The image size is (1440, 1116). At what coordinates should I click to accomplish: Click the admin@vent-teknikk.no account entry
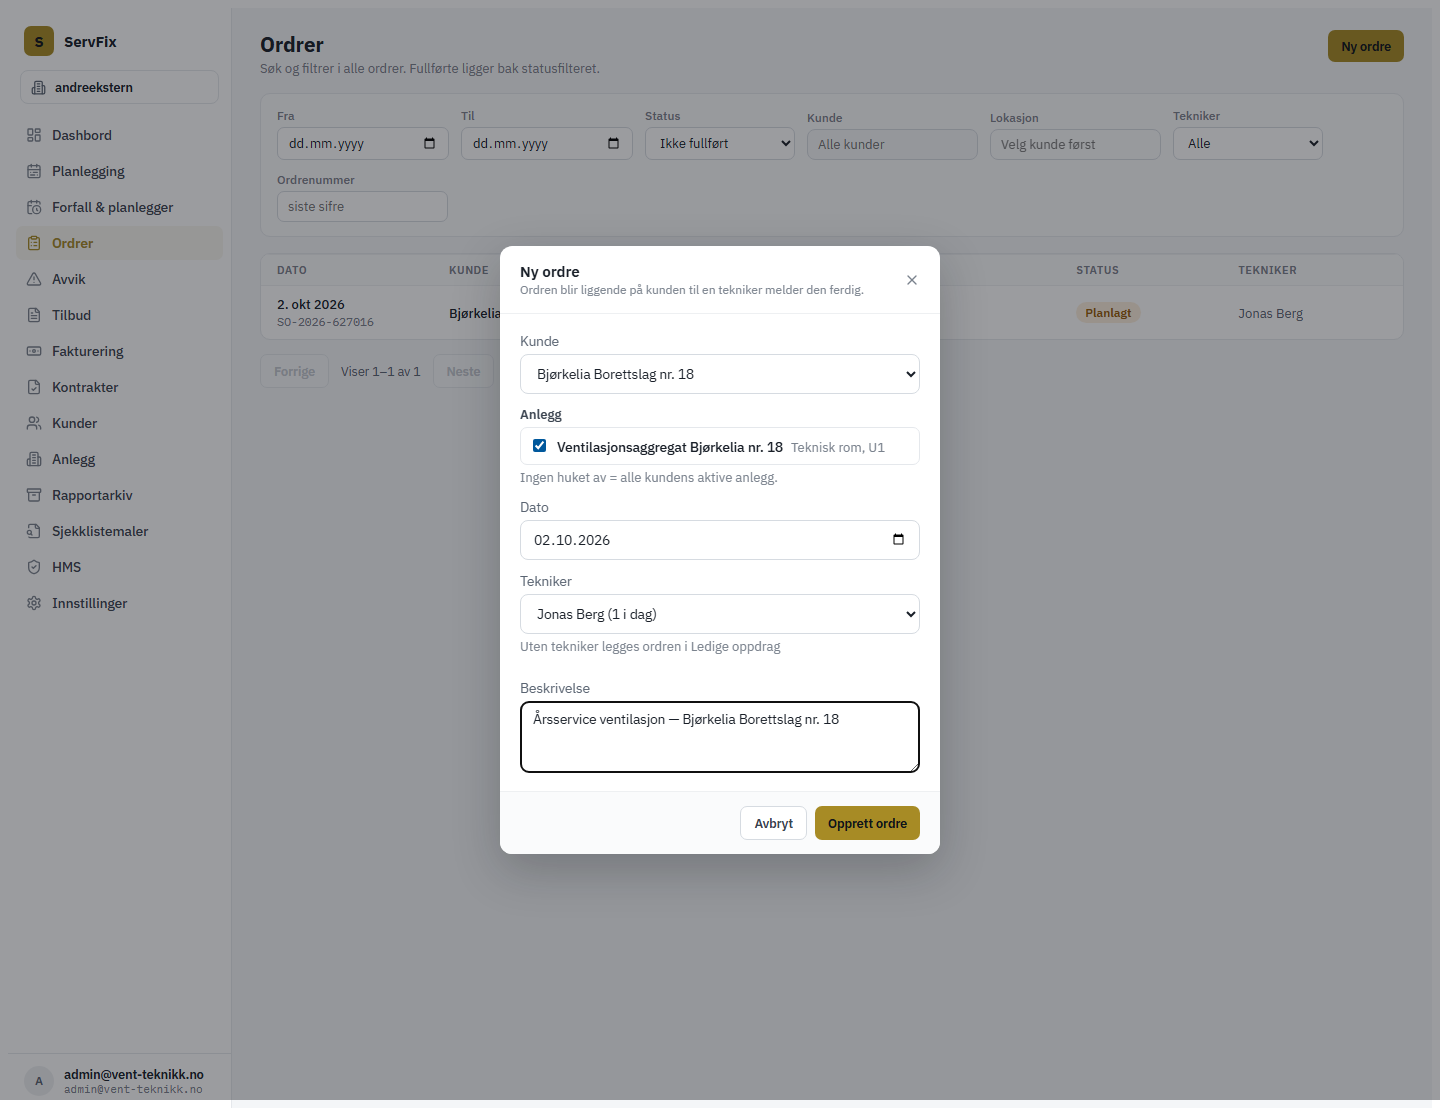pyautogui.click(x=119, y=1081)
